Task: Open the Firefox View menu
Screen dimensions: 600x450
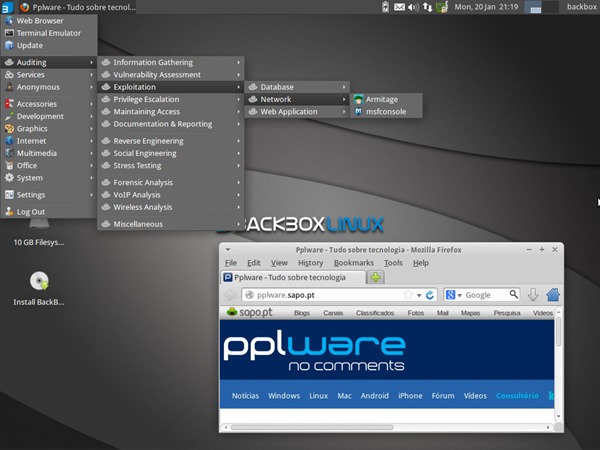Action: [279, 263]
